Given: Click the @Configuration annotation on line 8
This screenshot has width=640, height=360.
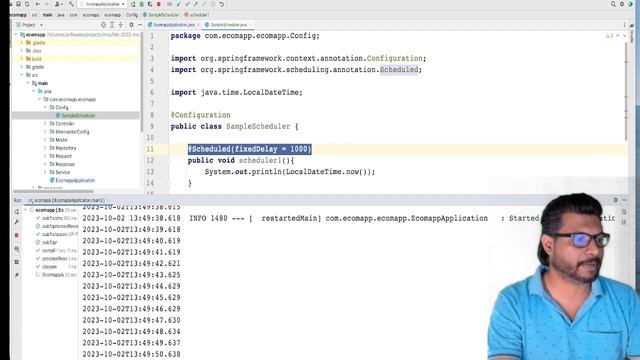Looking at the screenshot, I should click(200, 115).
